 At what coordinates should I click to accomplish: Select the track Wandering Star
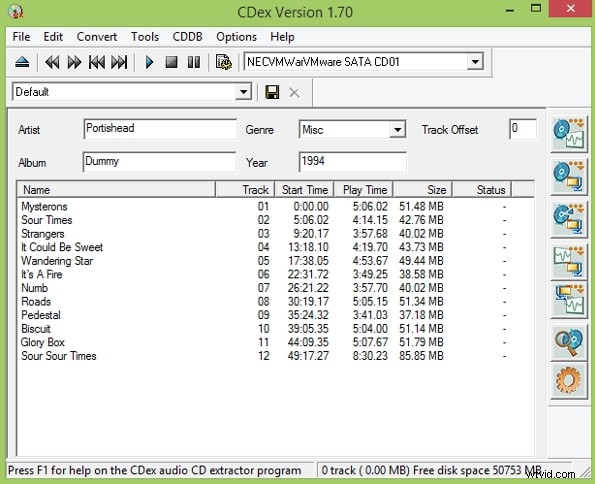point(57,261)
